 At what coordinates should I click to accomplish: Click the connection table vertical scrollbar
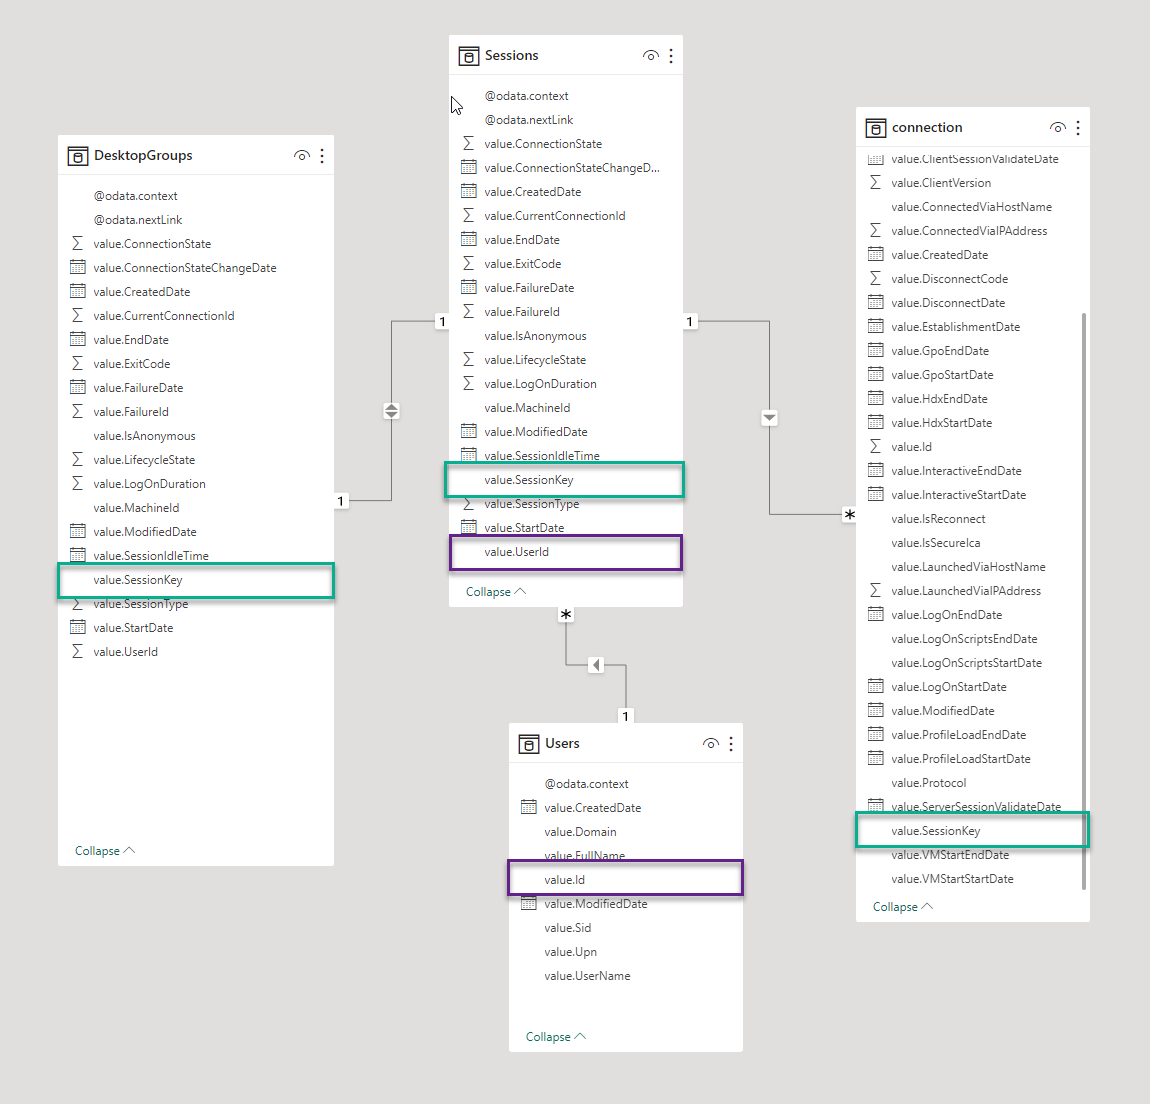[x=1084, y=600]
